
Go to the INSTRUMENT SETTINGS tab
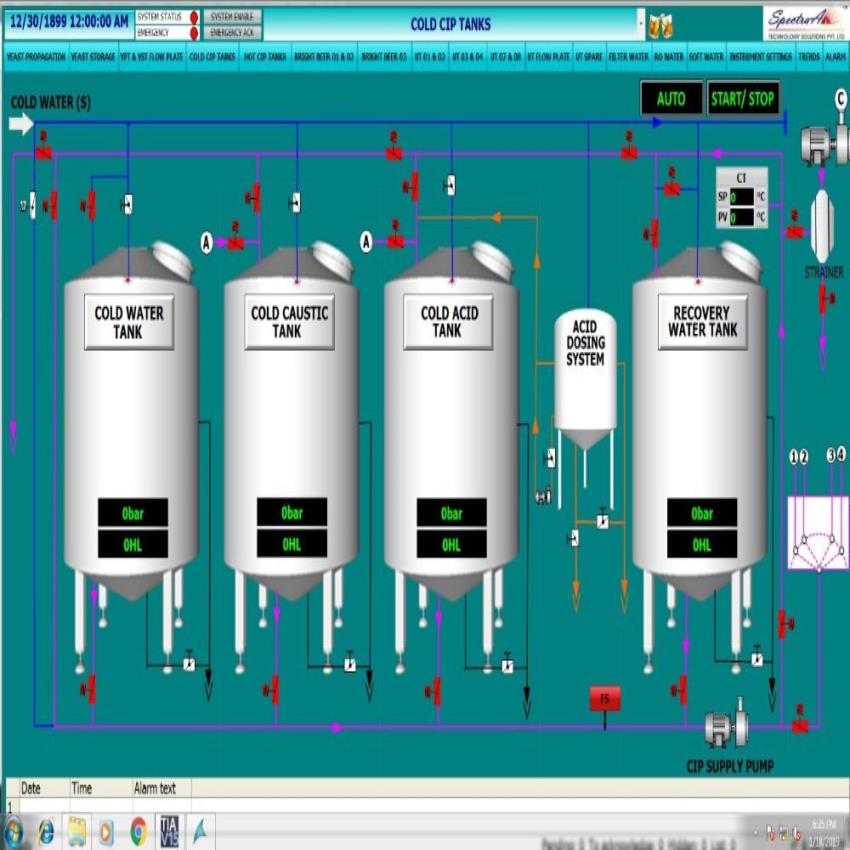(760, 57)
